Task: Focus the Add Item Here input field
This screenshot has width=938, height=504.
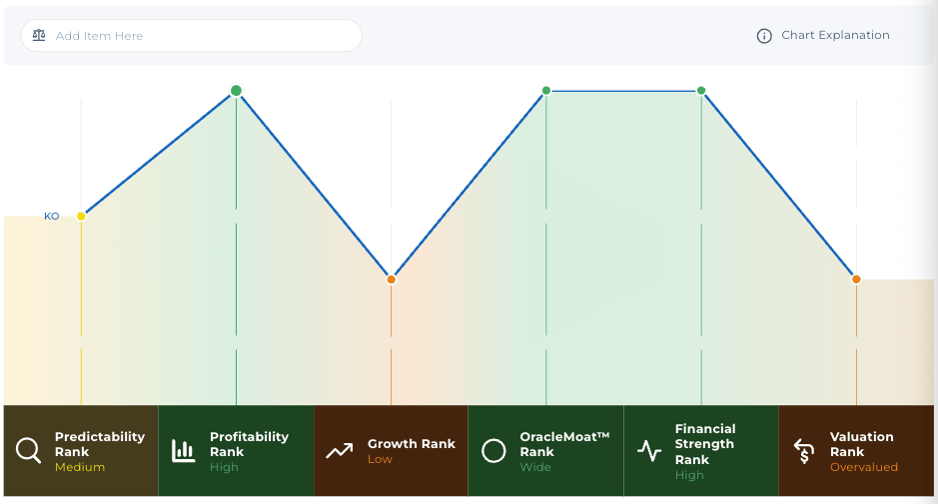Action: point(191,35)
